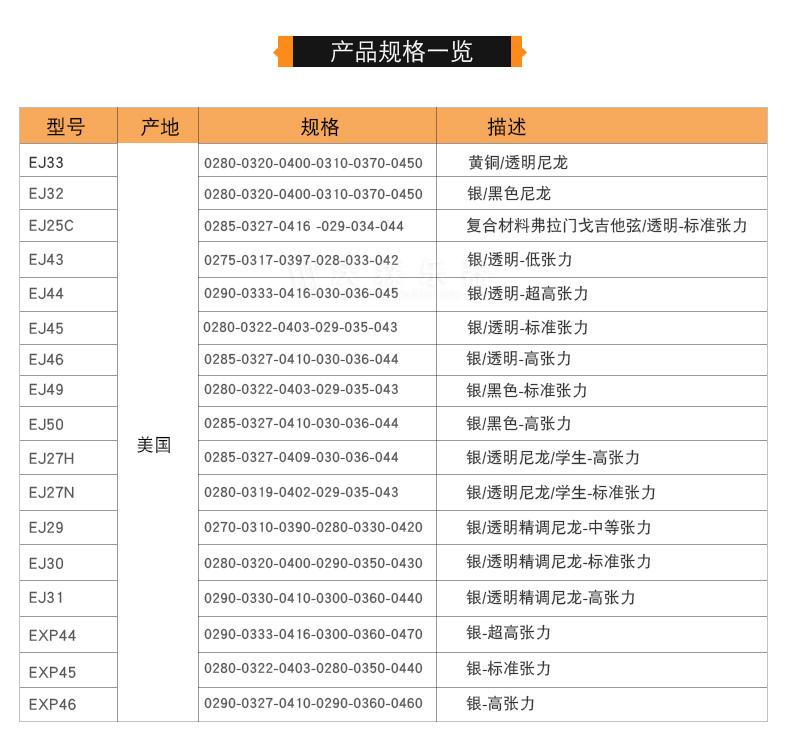Select spec 0290-0327-0410-0290-0360-0460
This screenshot has width=790, height=737.
click(x=313, y=703)
